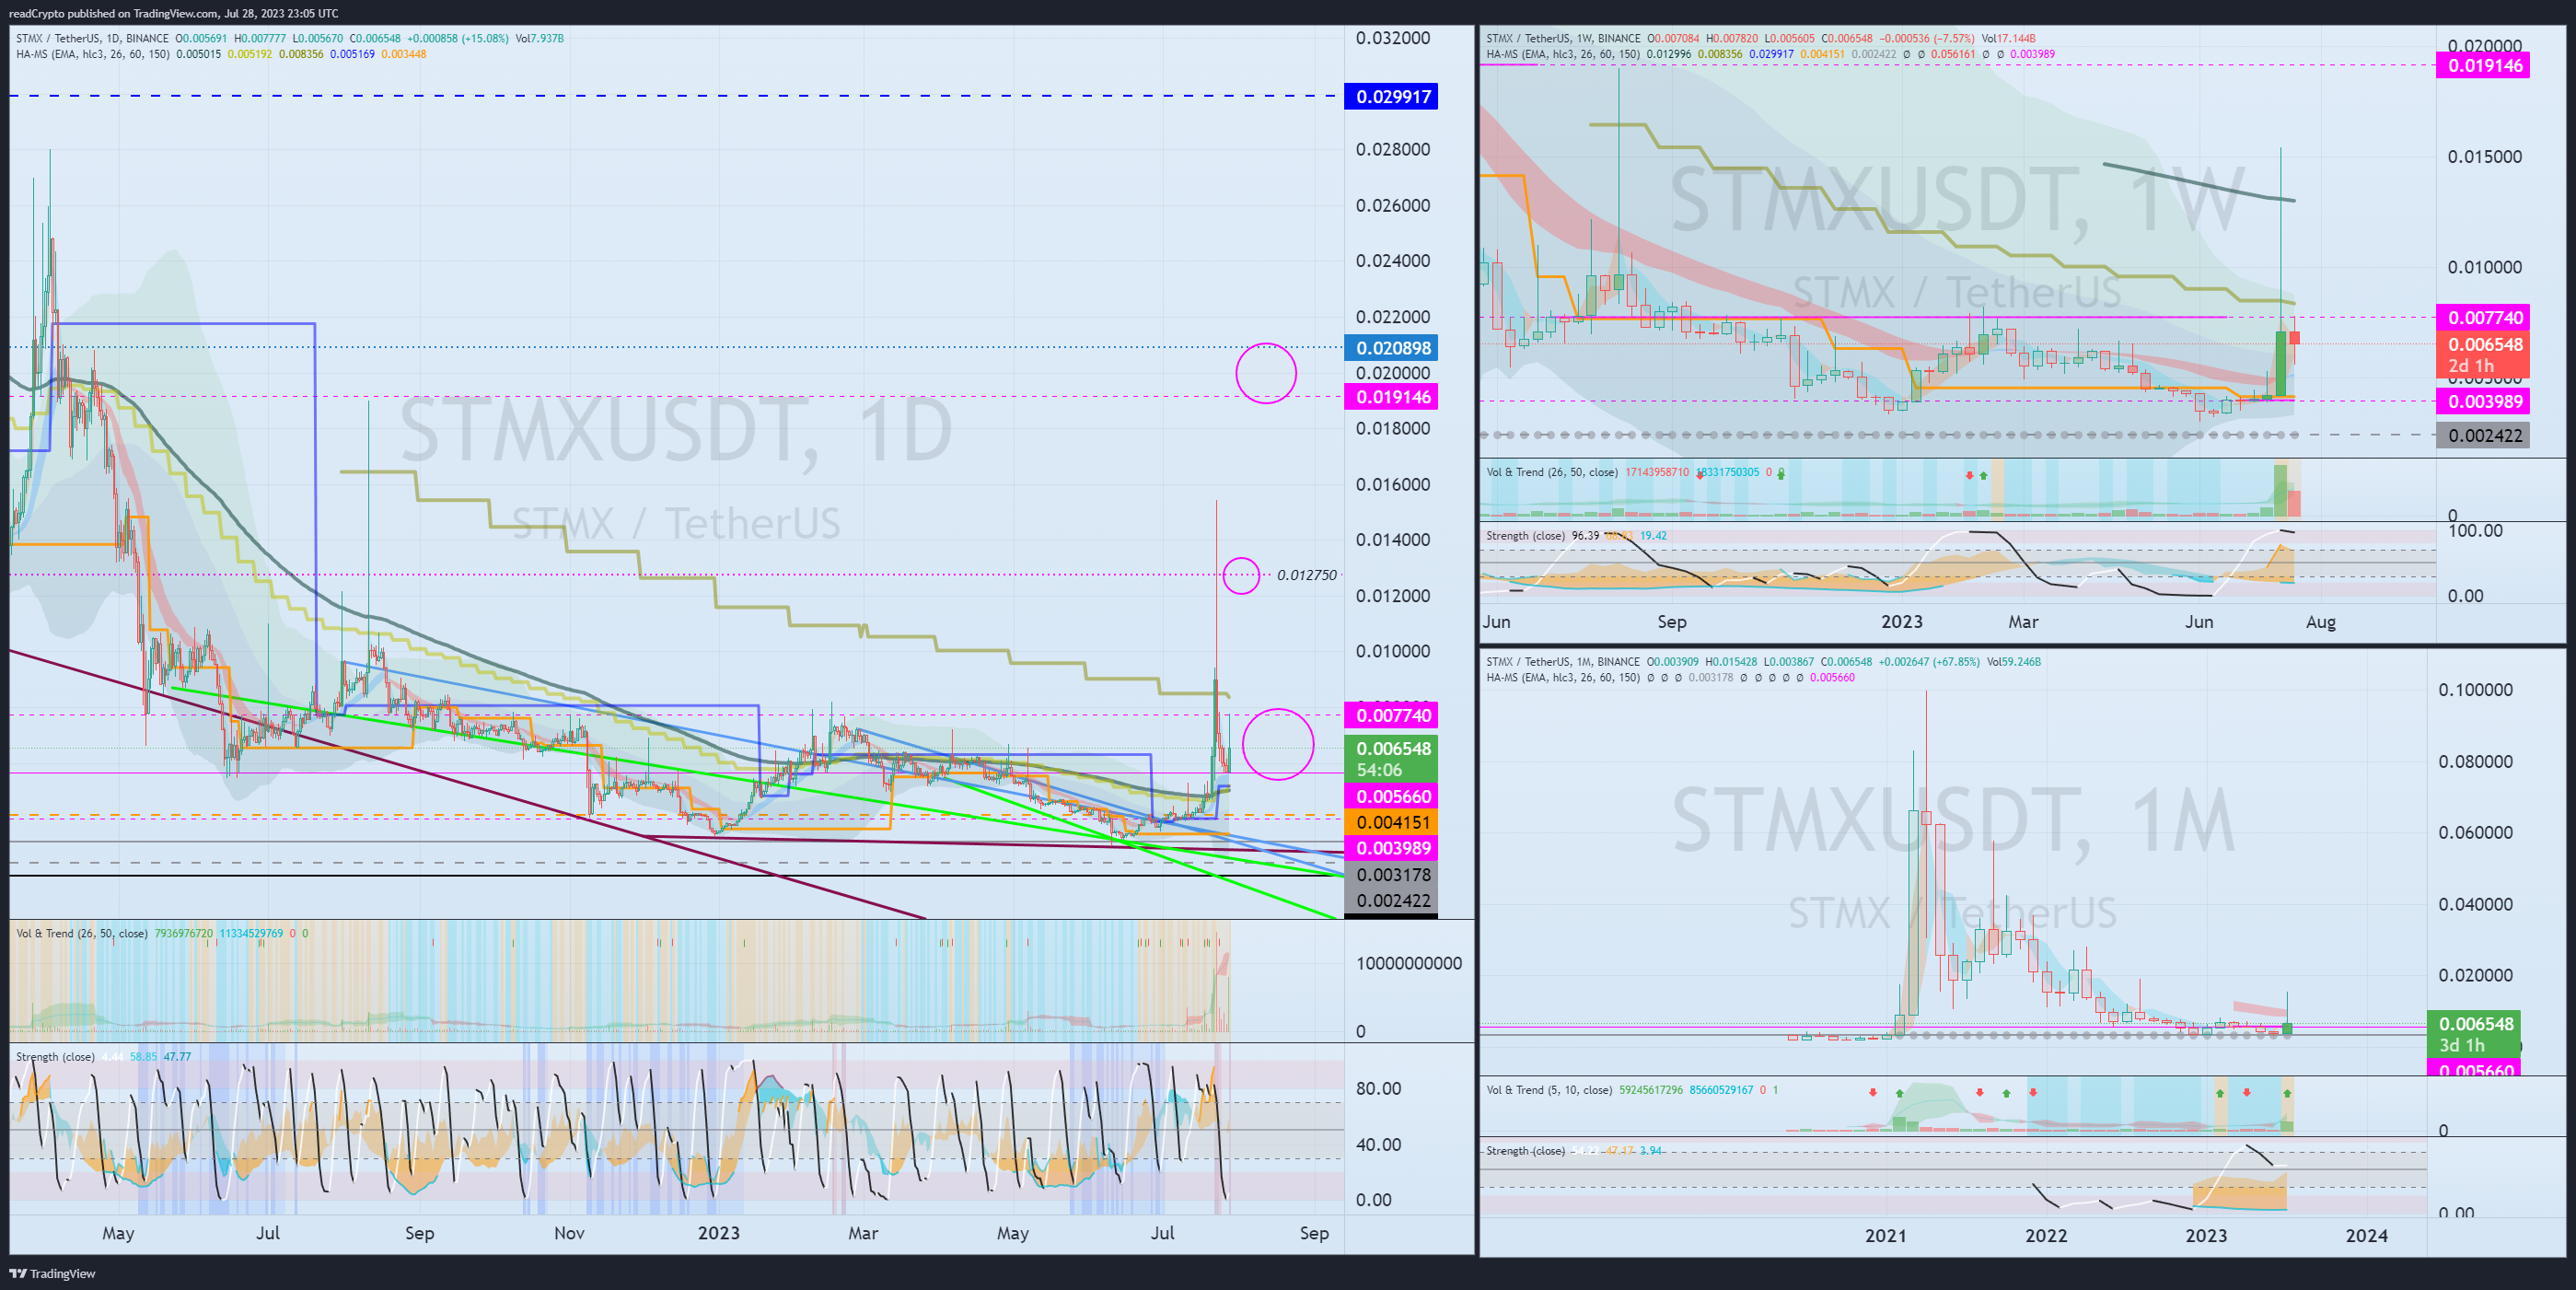Click the green 0.006548 price label with 54:06 countdown
This screenshot has height=1290, width=2576.
click(1391, 759)
